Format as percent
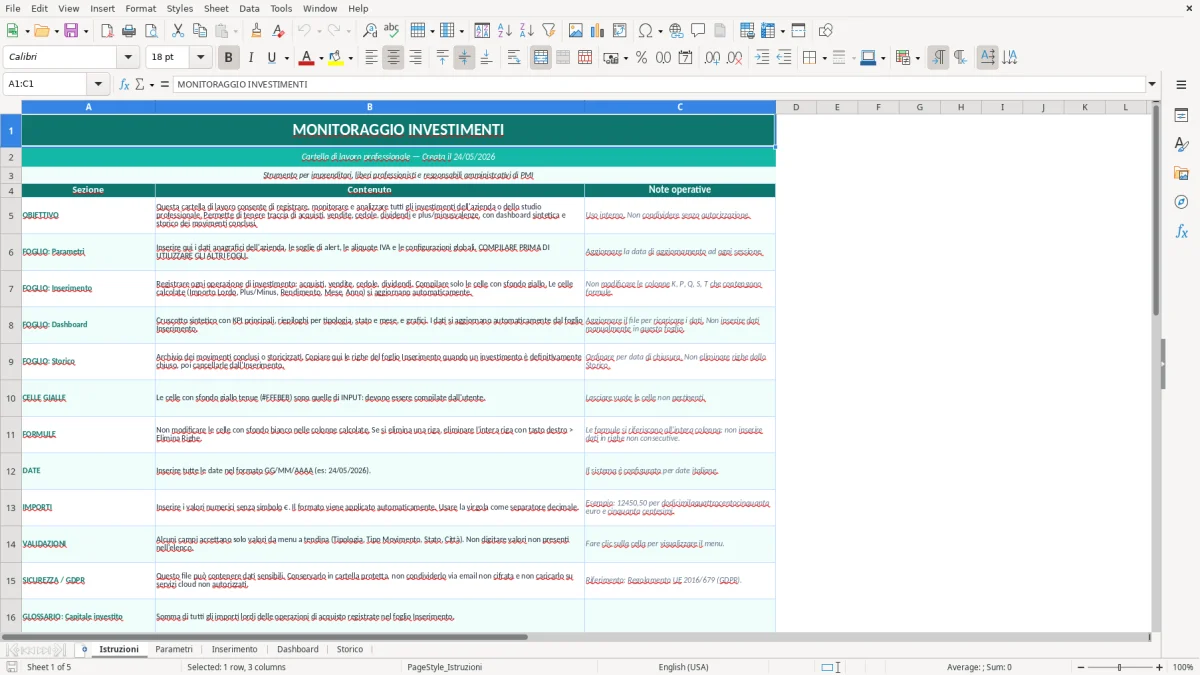 [x=641, y=58]
